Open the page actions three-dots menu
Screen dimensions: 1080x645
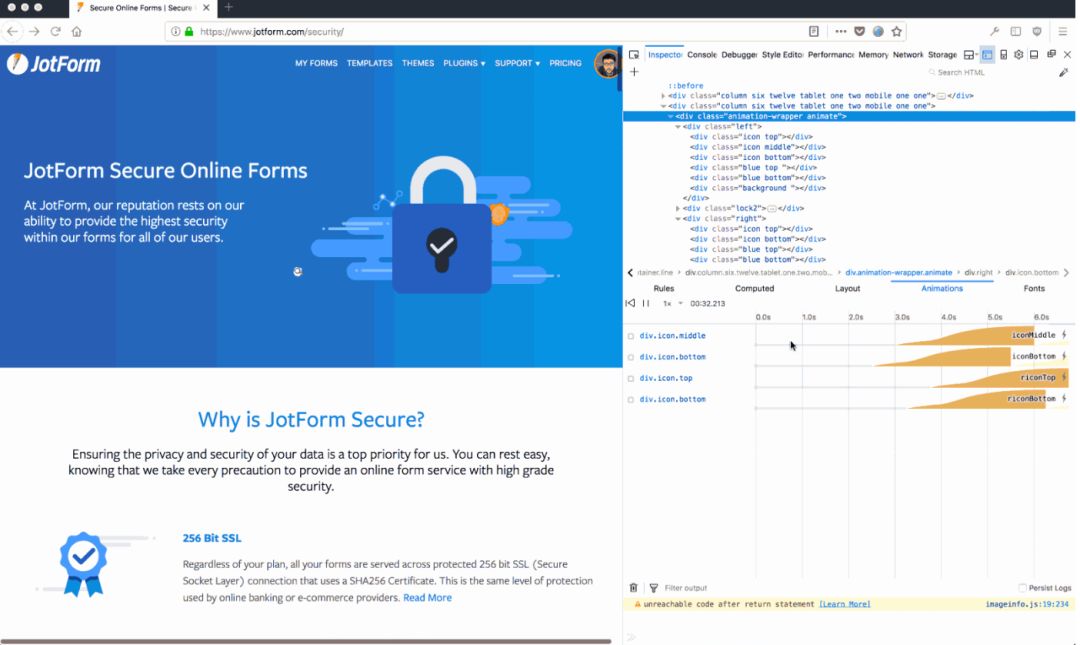click(840, 31)
